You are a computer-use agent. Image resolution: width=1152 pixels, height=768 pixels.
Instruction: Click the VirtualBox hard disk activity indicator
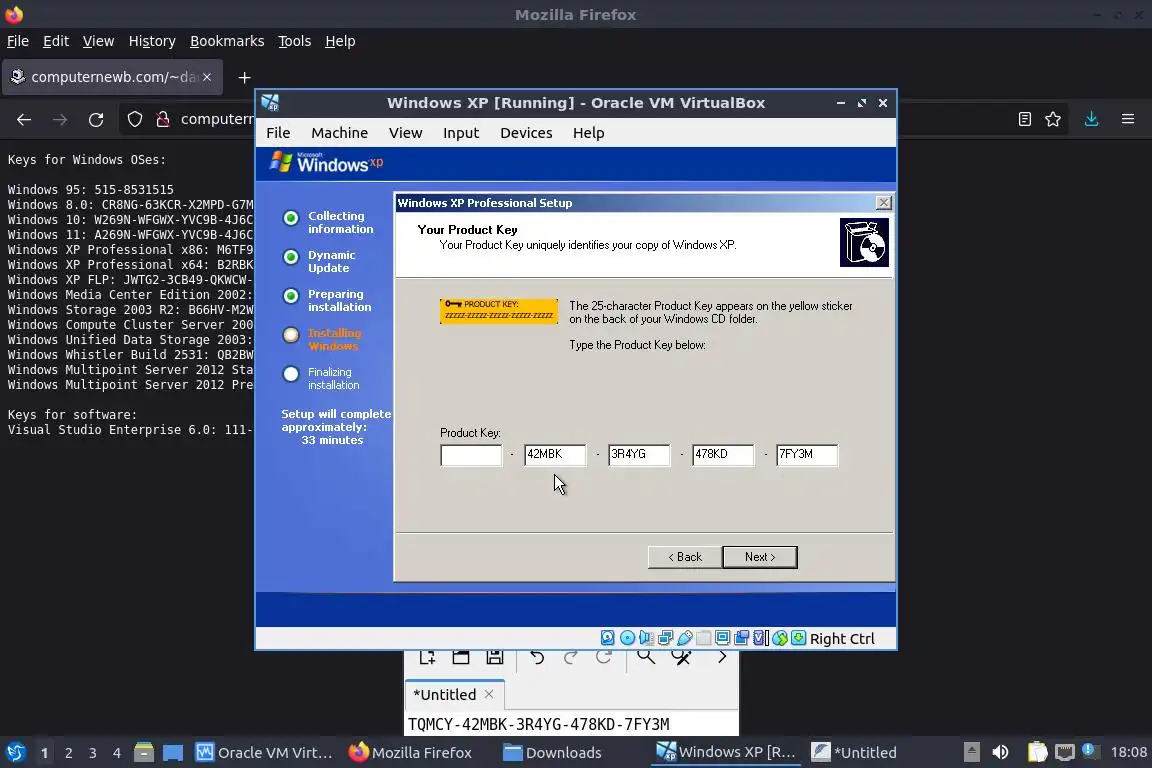(608, 638)
